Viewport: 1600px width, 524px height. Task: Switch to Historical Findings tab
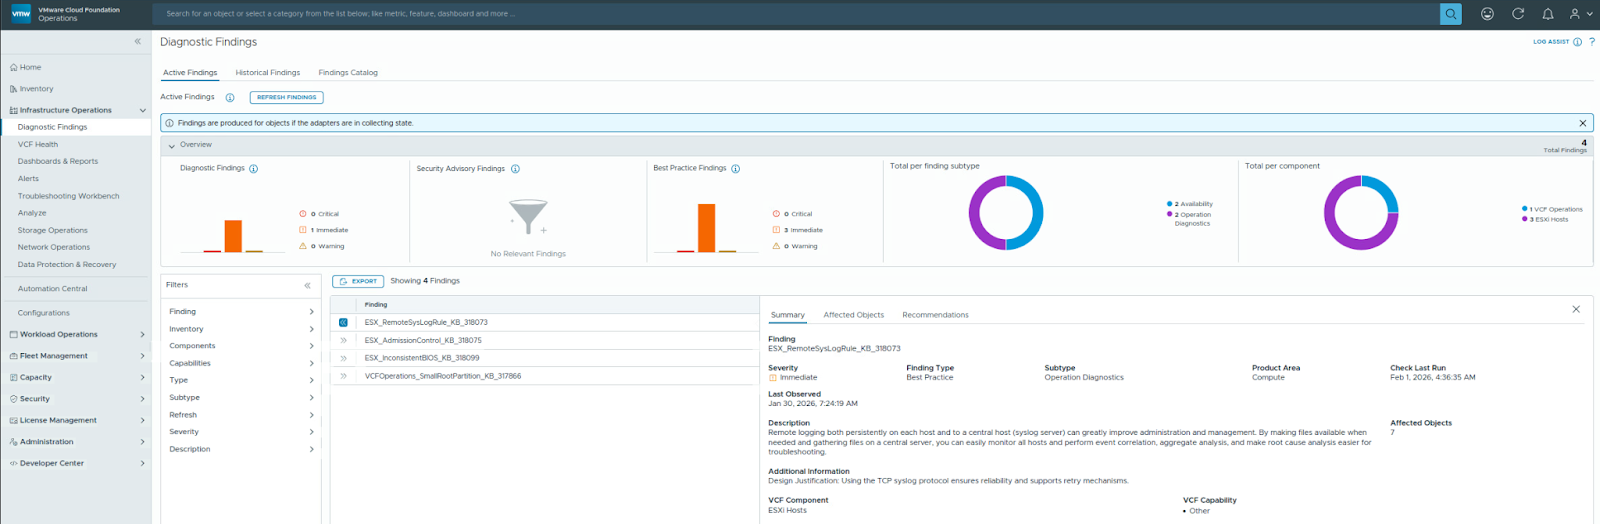[x=268, y=73]
